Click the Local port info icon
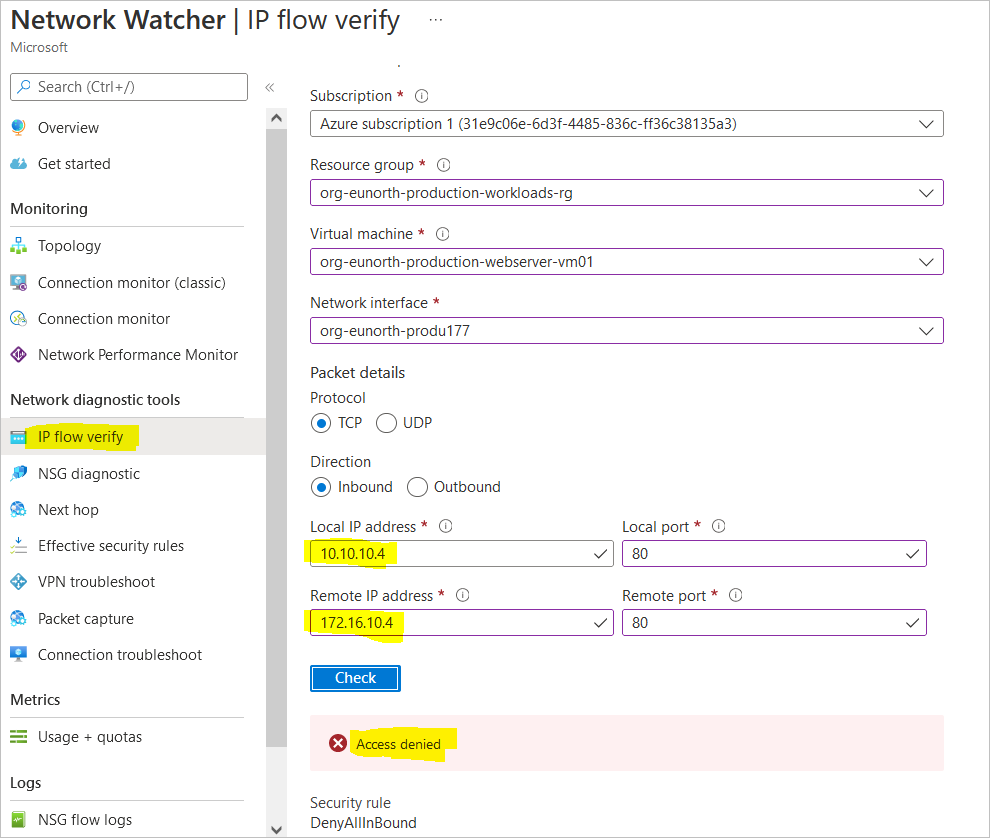 719,526
